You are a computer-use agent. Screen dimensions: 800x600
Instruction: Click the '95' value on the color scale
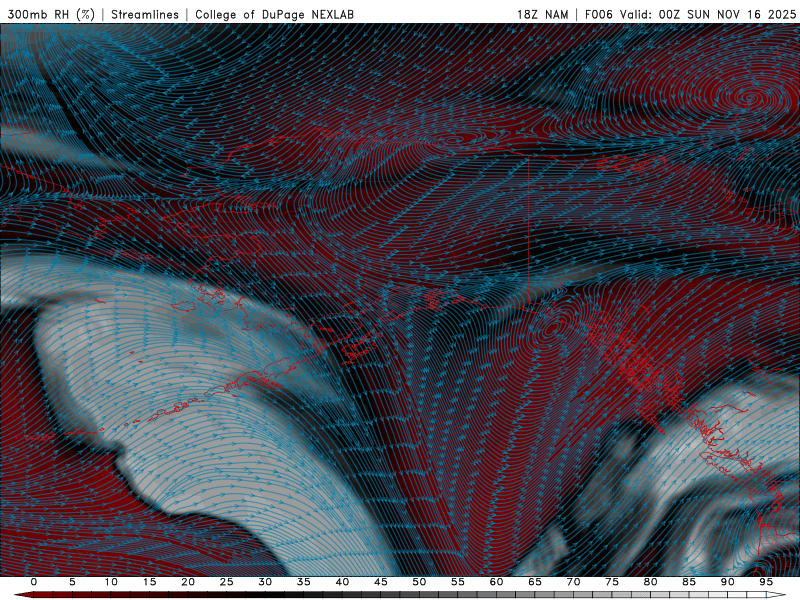tap(766, 582)
